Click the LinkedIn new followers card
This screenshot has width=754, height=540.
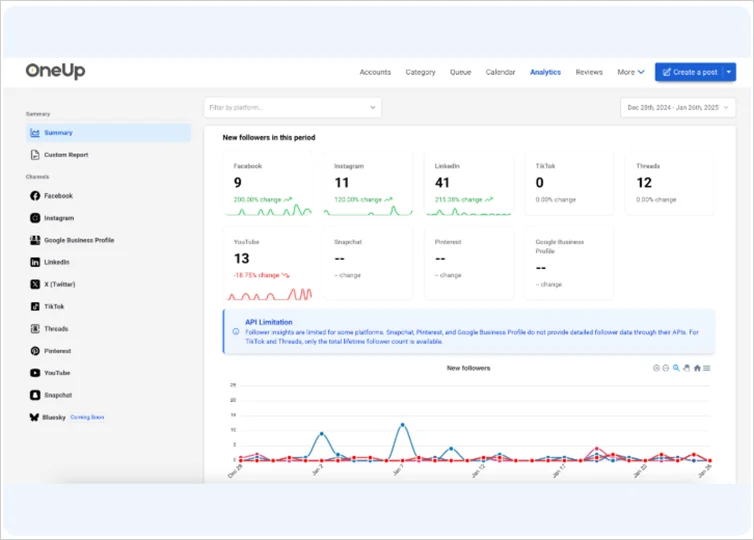point(469,185)
